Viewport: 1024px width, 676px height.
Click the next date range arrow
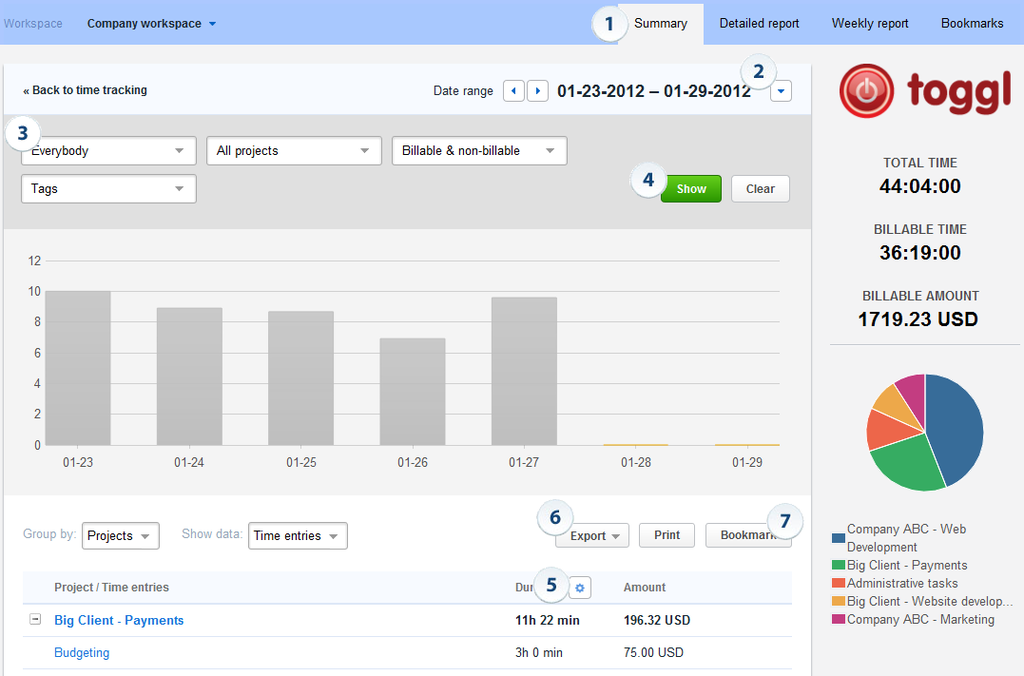pos(537,91)
